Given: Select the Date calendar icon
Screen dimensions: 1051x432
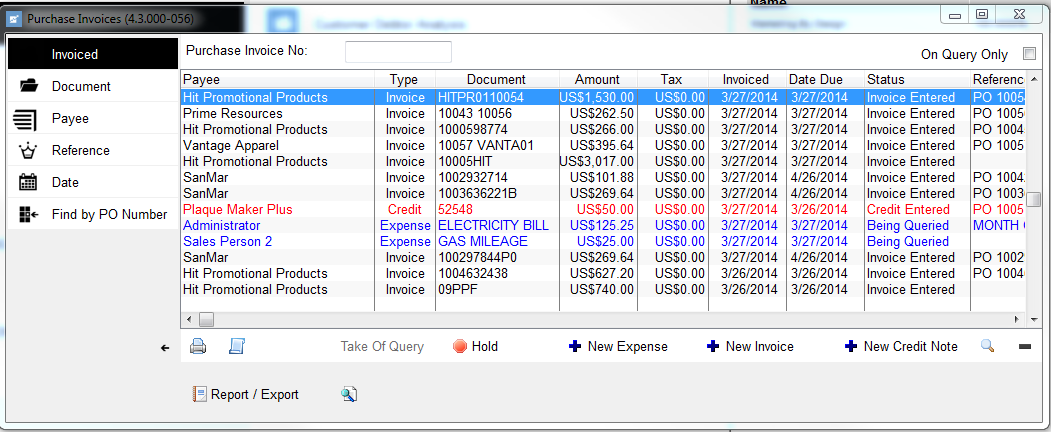Looking at the screenshot, I should click(28, 182).
